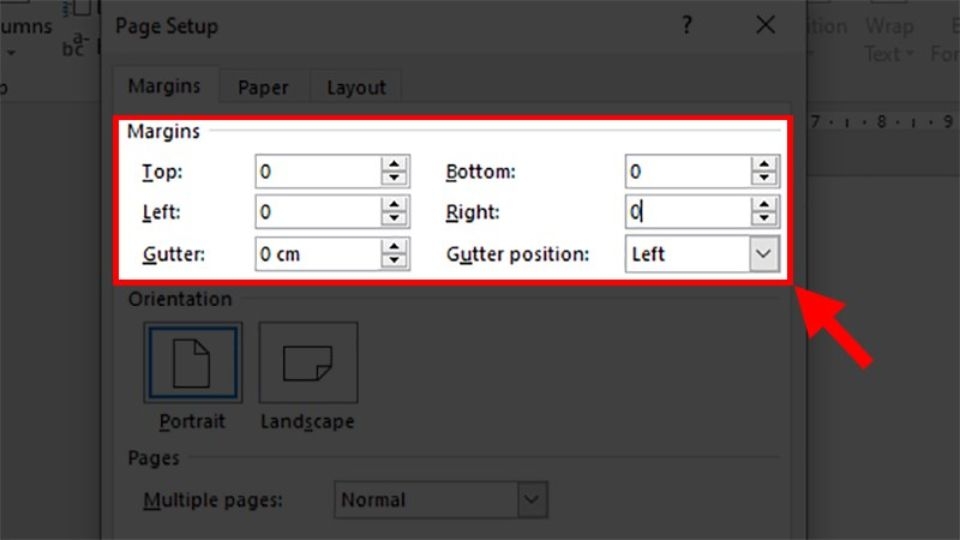
Task: Click the Top margin input field
Action: click(x=317, y=172)
